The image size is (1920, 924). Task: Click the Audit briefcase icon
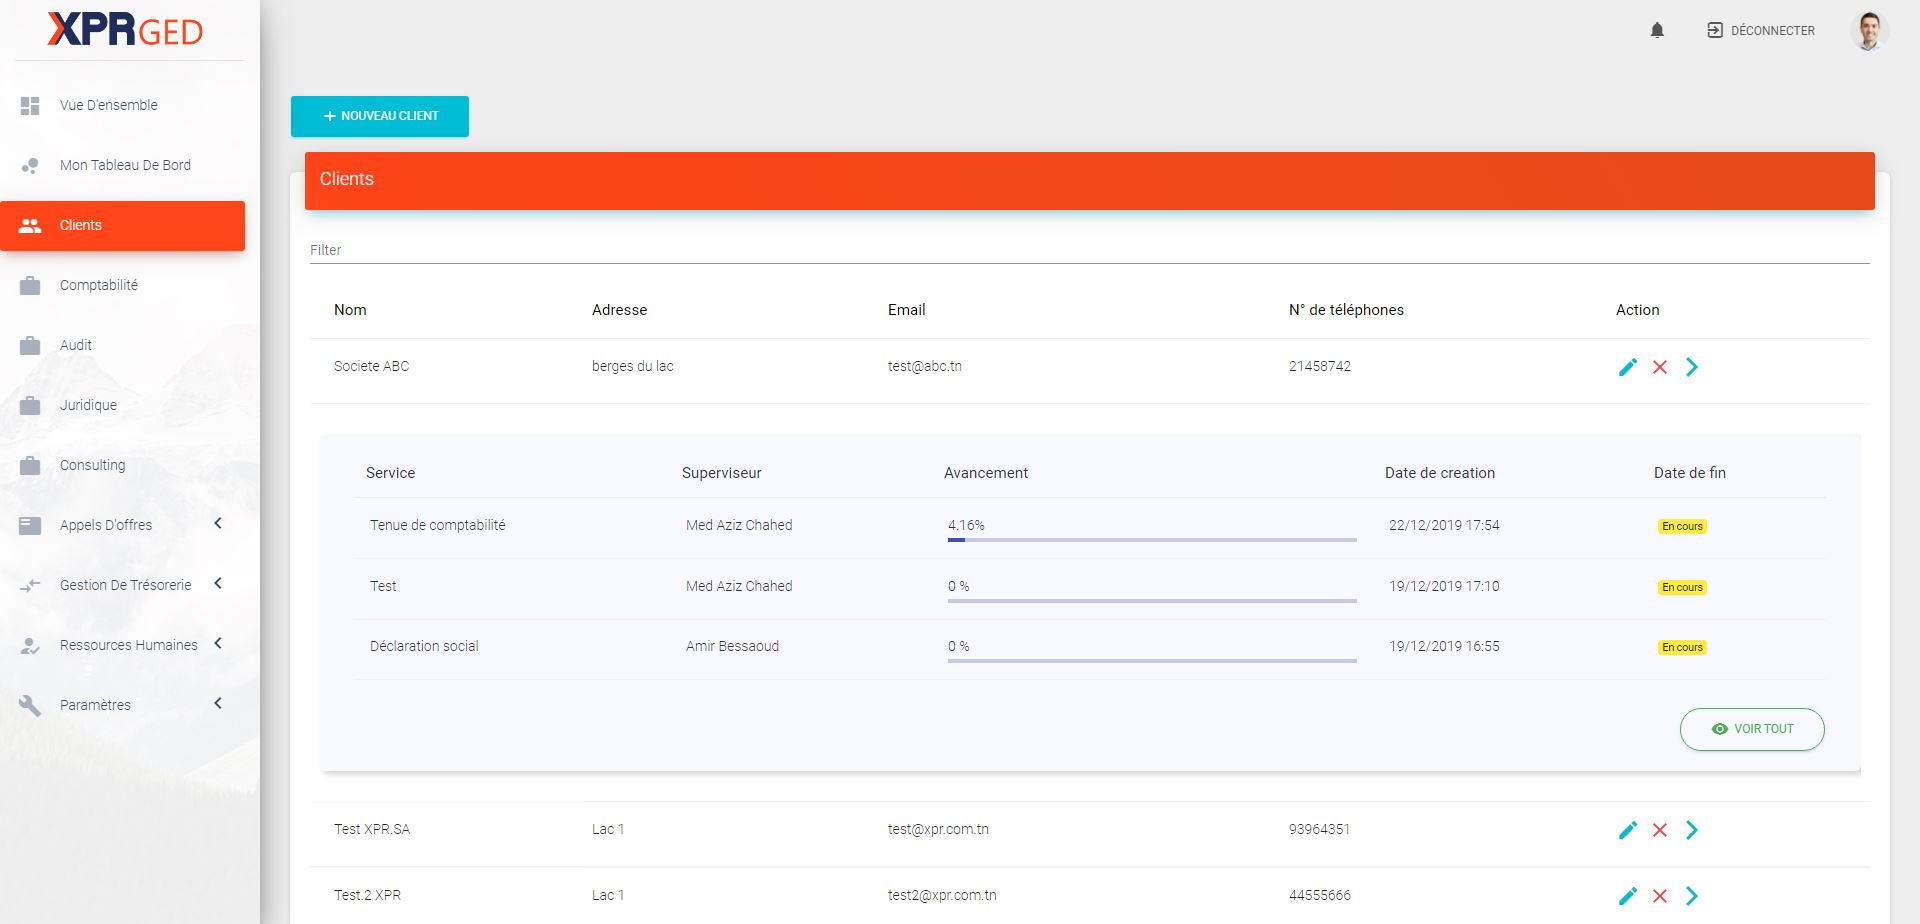click(x=30, y=345)
